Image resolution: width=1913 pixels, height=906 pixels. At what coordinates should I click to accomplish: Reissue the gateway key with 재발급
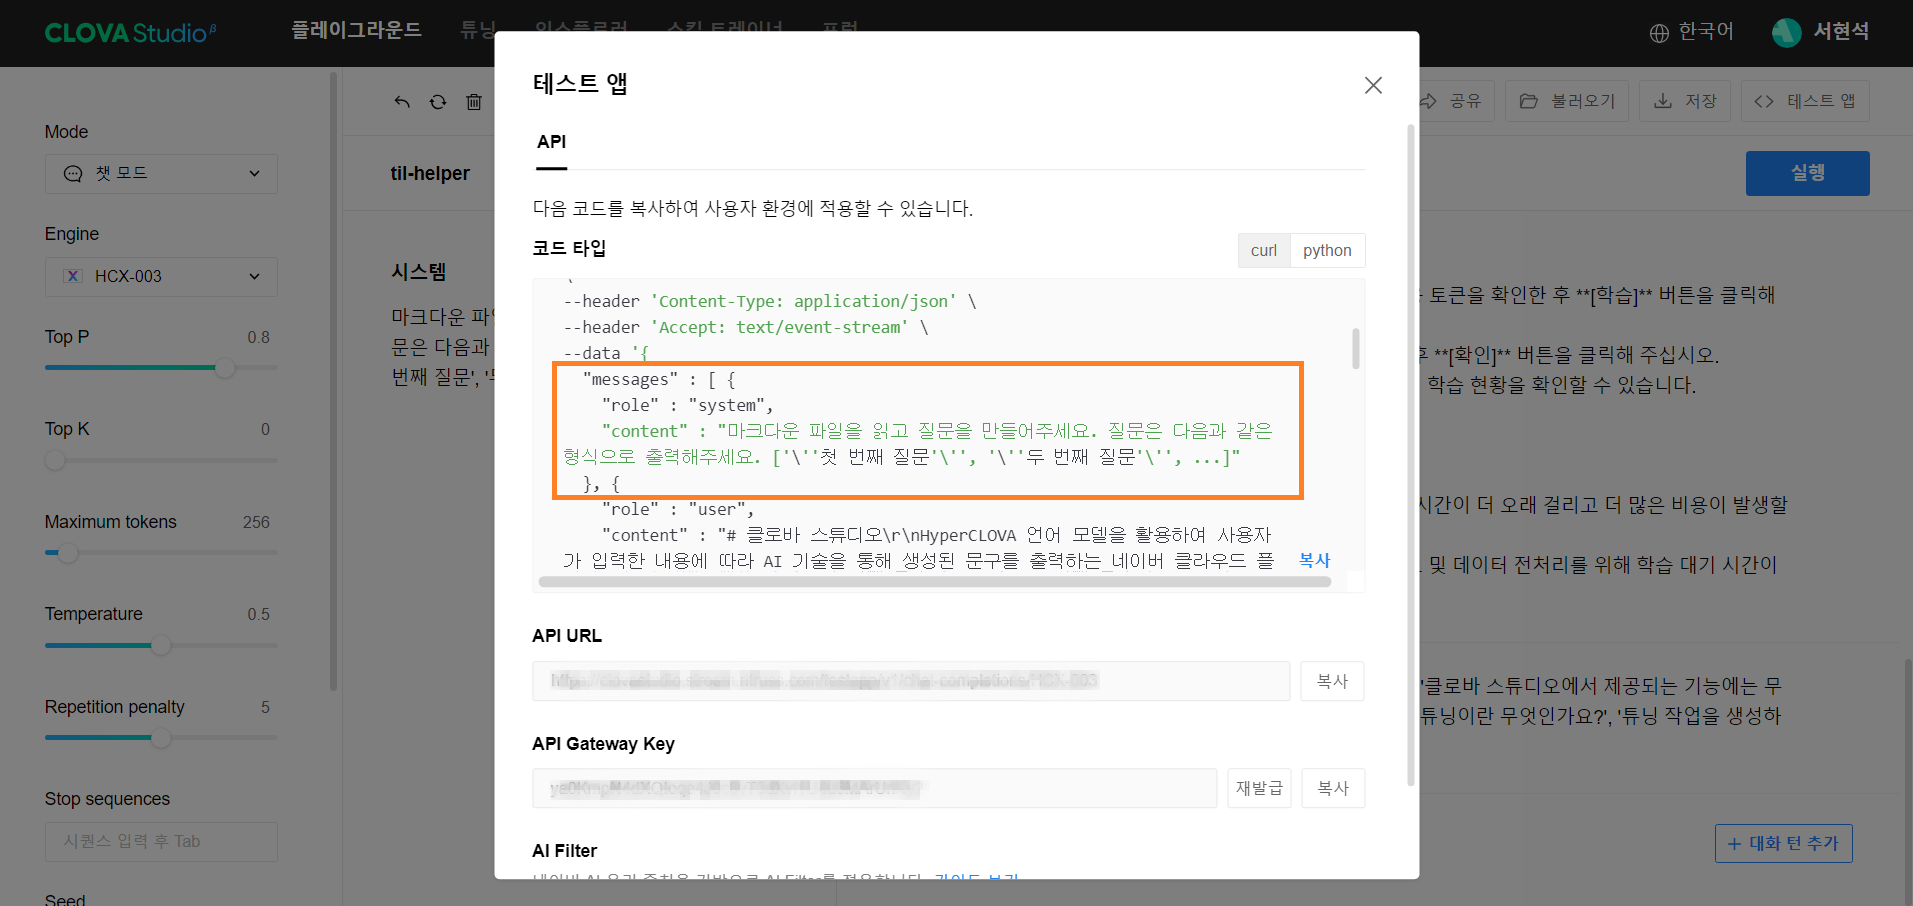1259,788
